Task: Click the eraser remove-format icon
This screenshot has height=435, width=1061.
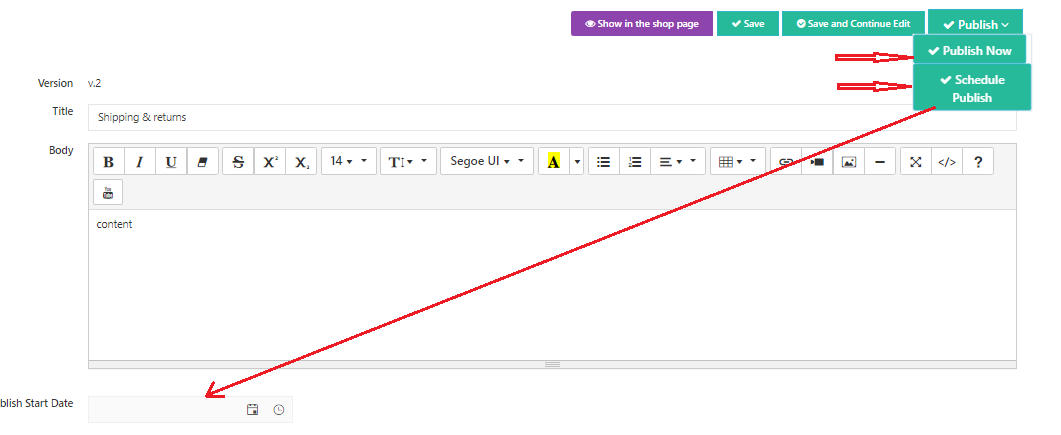Action: (x=202, y=162)
